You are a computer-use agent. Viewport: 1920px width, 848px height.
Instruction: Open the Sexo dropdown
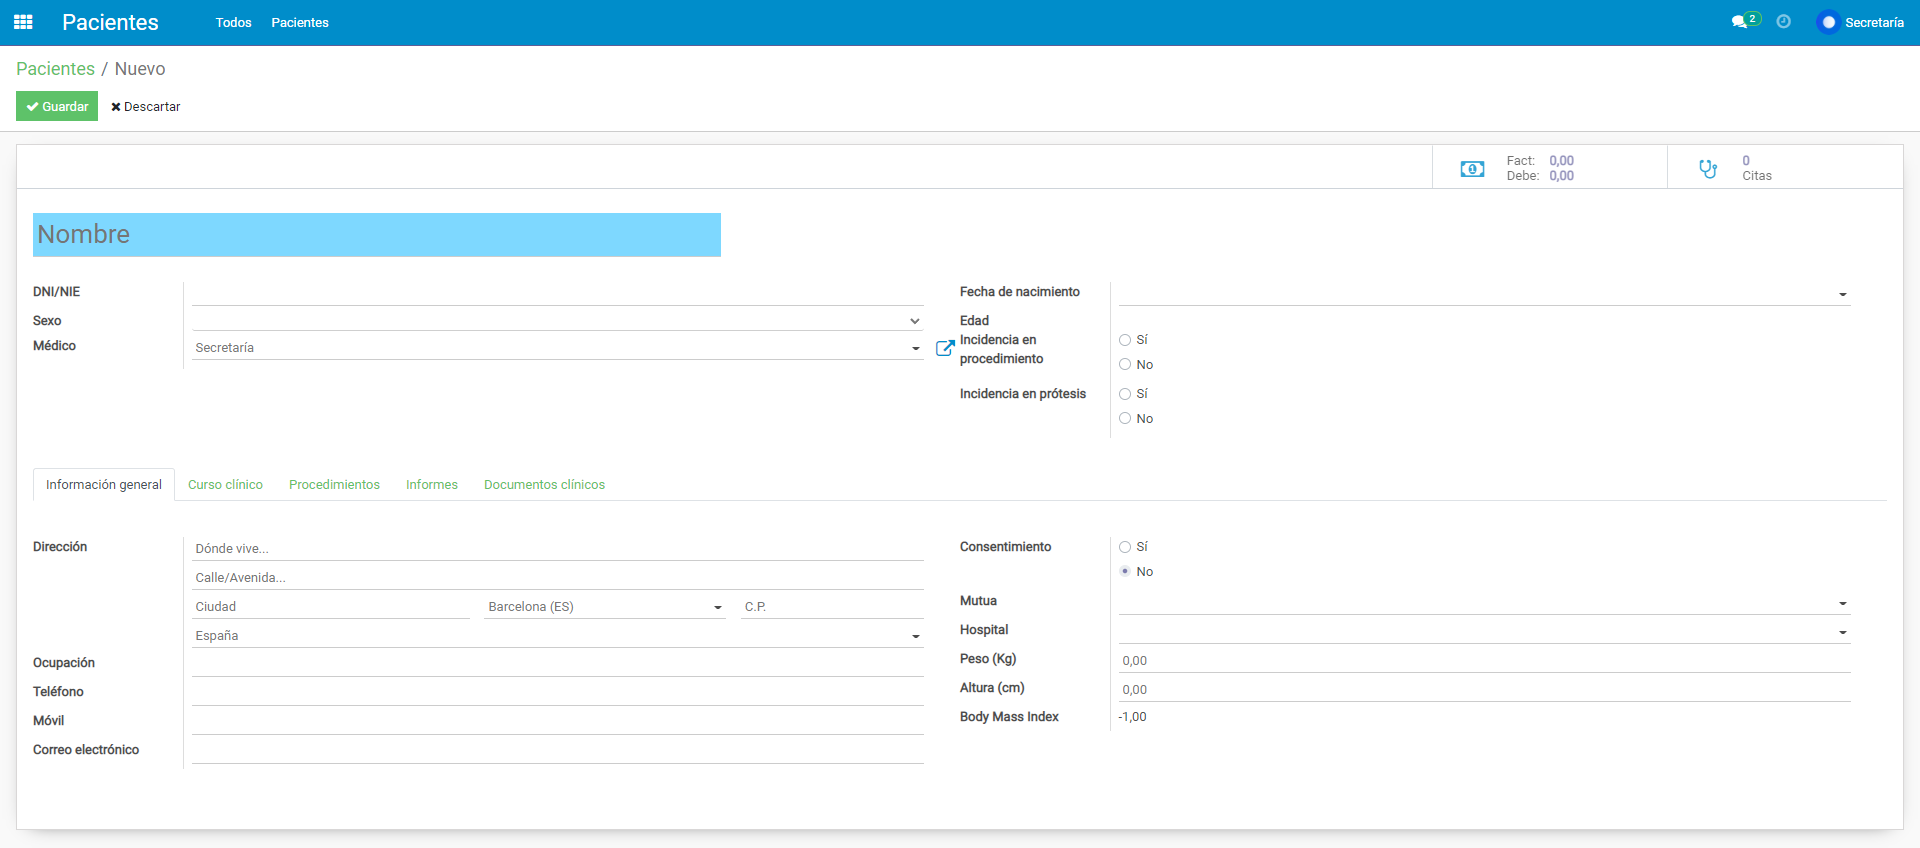coord(557,321)
